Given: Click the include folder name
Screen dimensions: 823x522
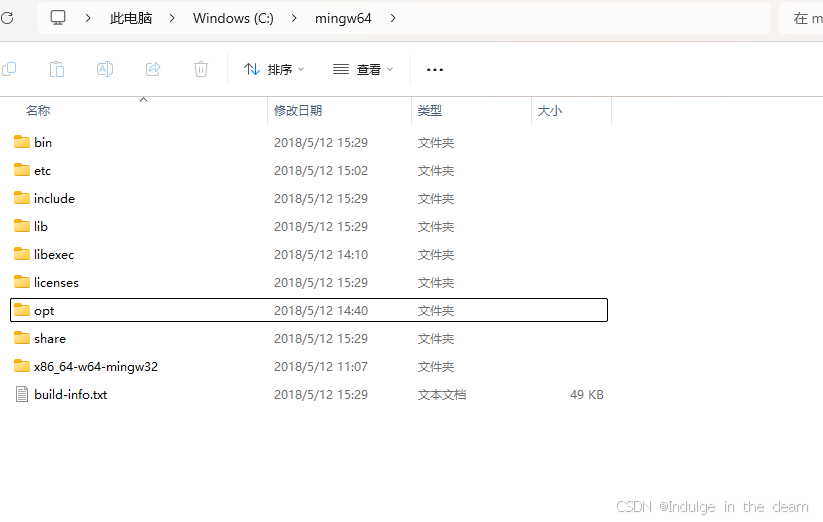Looking at the screenshot, I should pyautogui.click(x=55, y=198).
